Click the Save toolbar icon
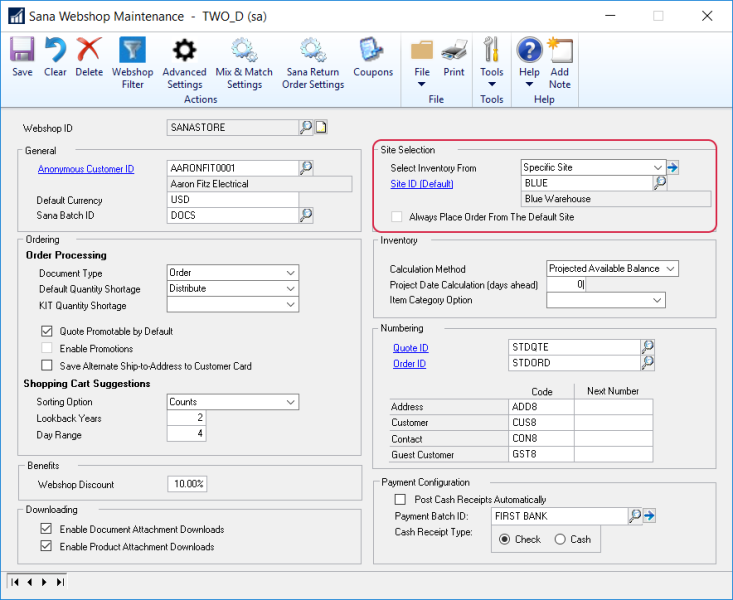 pyautogui.click(x=22, y=50)
